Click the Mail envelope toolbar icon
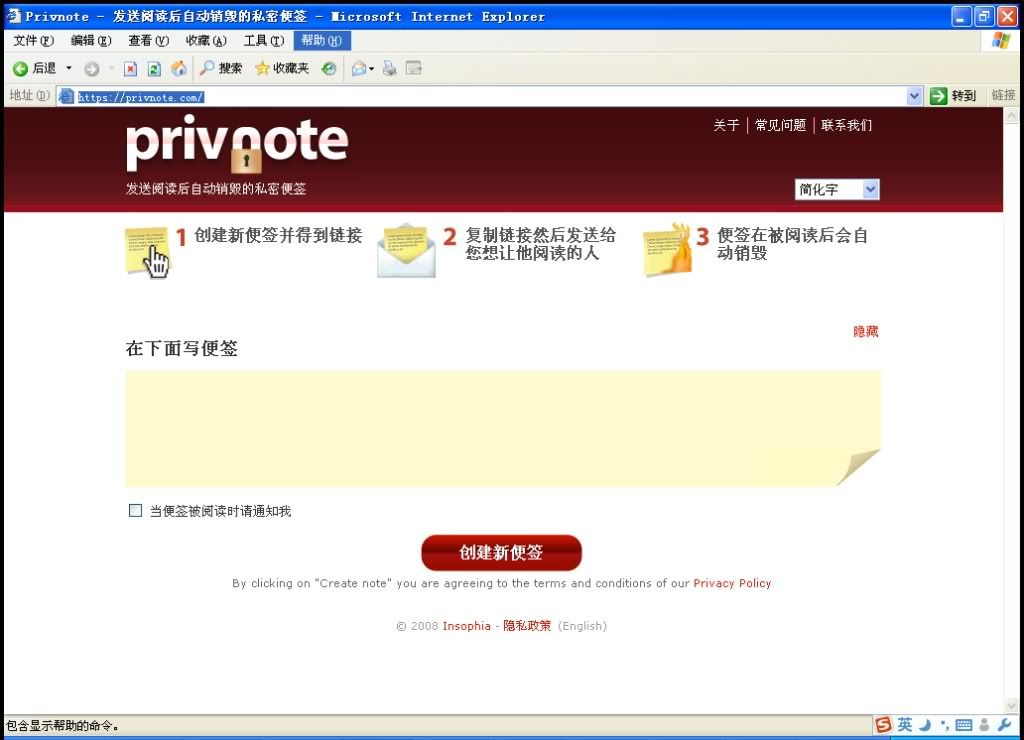Image resolution: width=1024 pixels, height=740 pixels. click(359, 69)
